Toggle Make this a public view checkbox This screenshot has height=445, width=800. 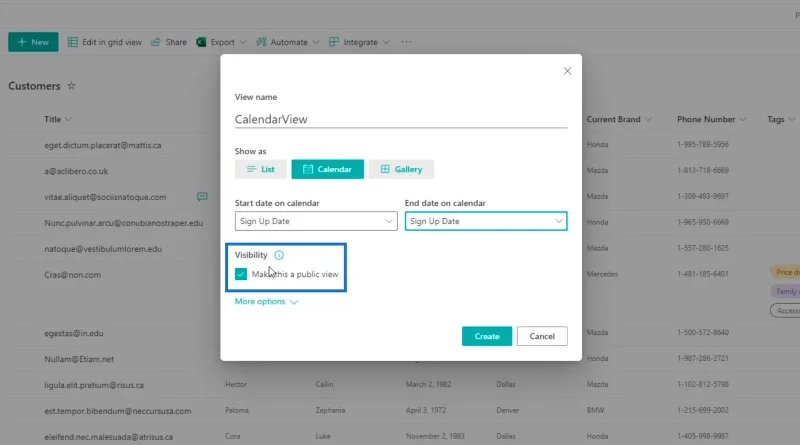point(241,274)
